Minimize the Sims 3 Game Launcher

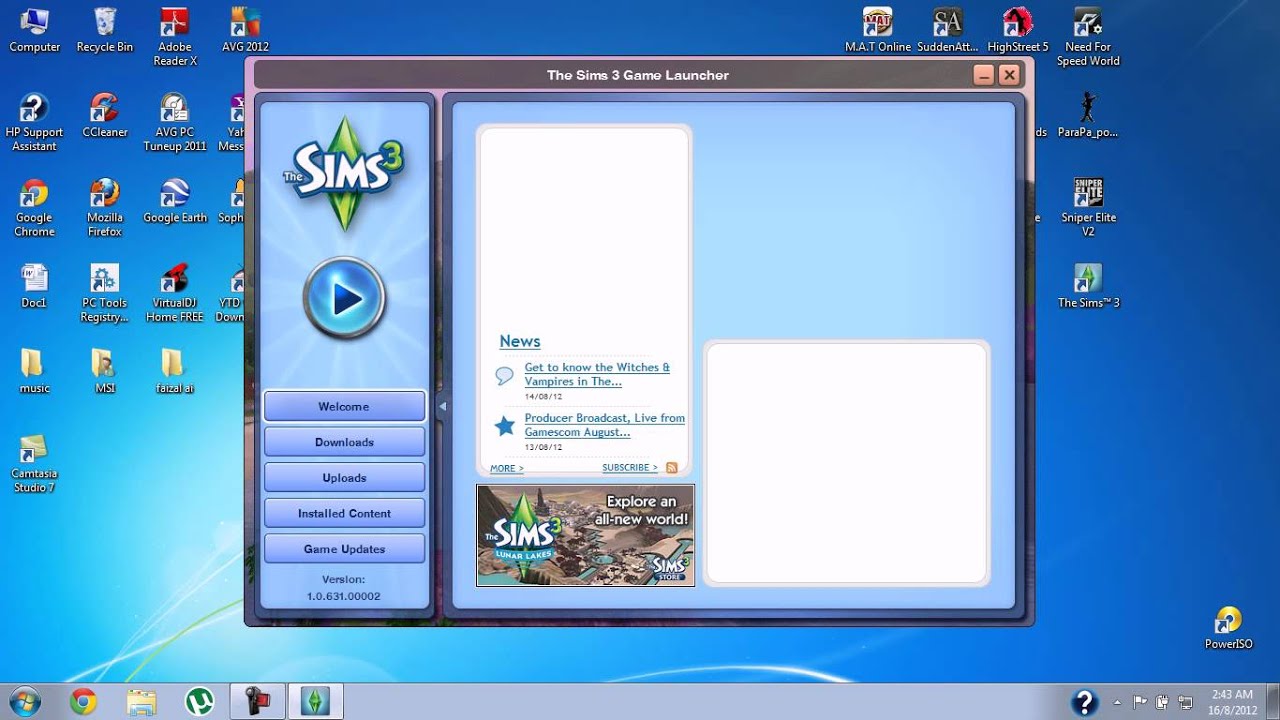983,75
